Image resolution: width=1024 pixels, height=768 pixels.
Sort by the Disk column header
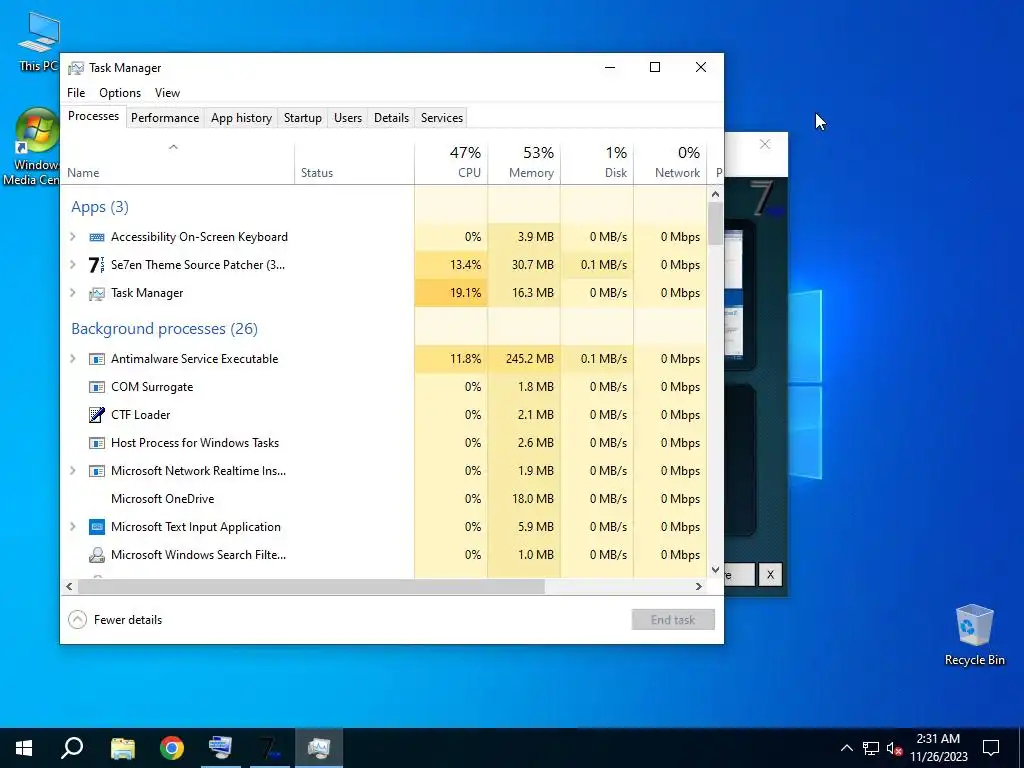tap(597, 163)
